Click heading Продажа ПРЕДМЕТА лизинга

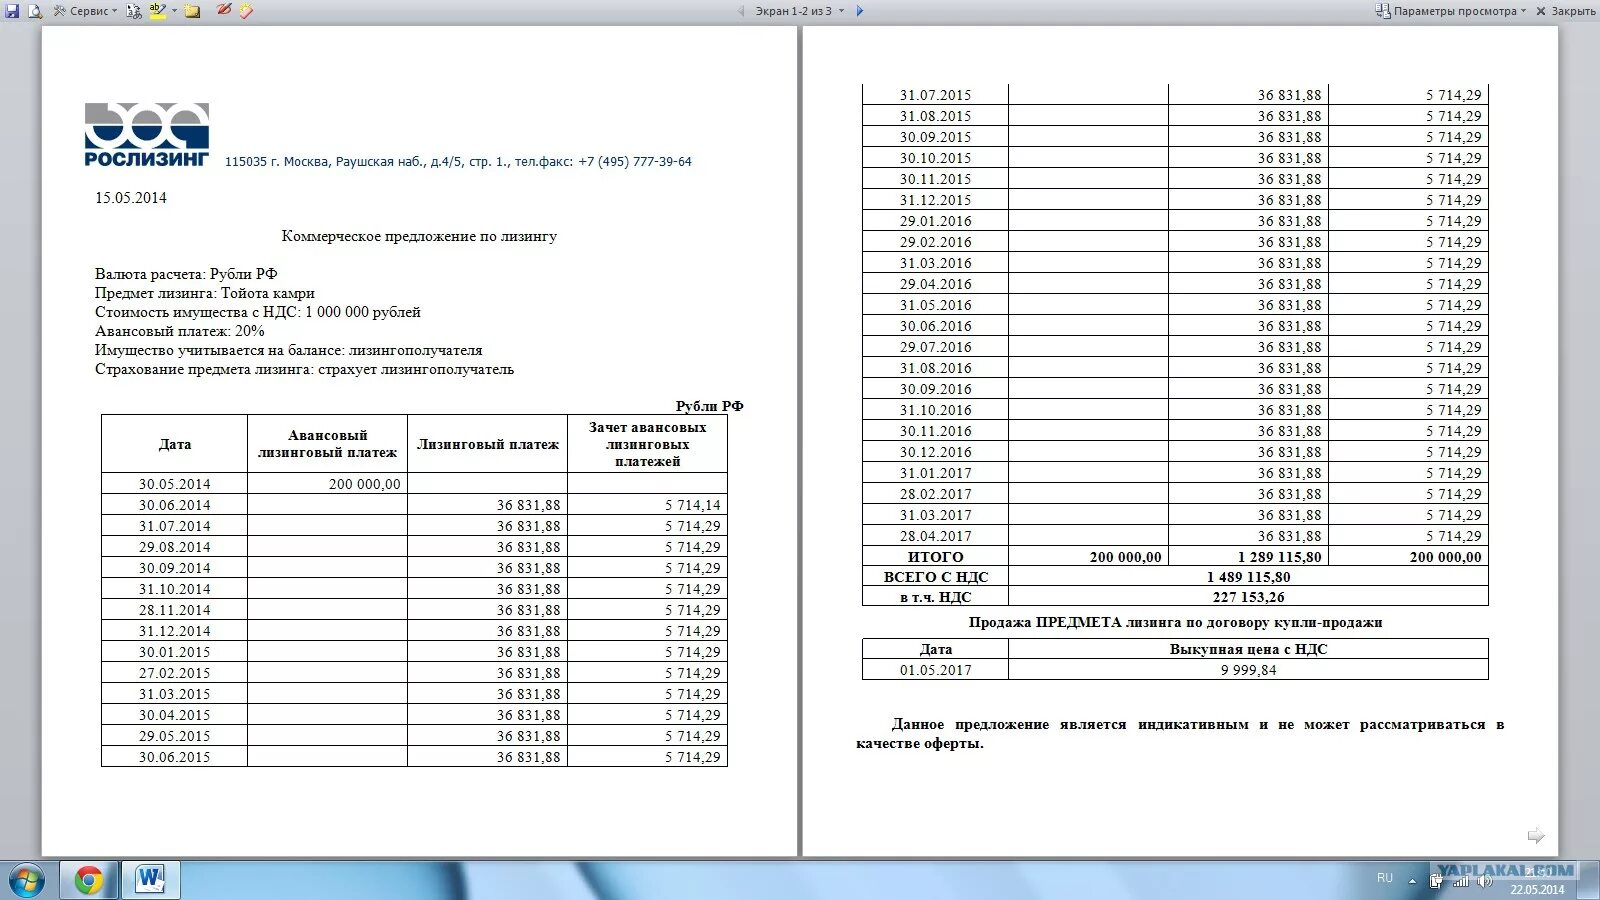(x=1175, y=622)
